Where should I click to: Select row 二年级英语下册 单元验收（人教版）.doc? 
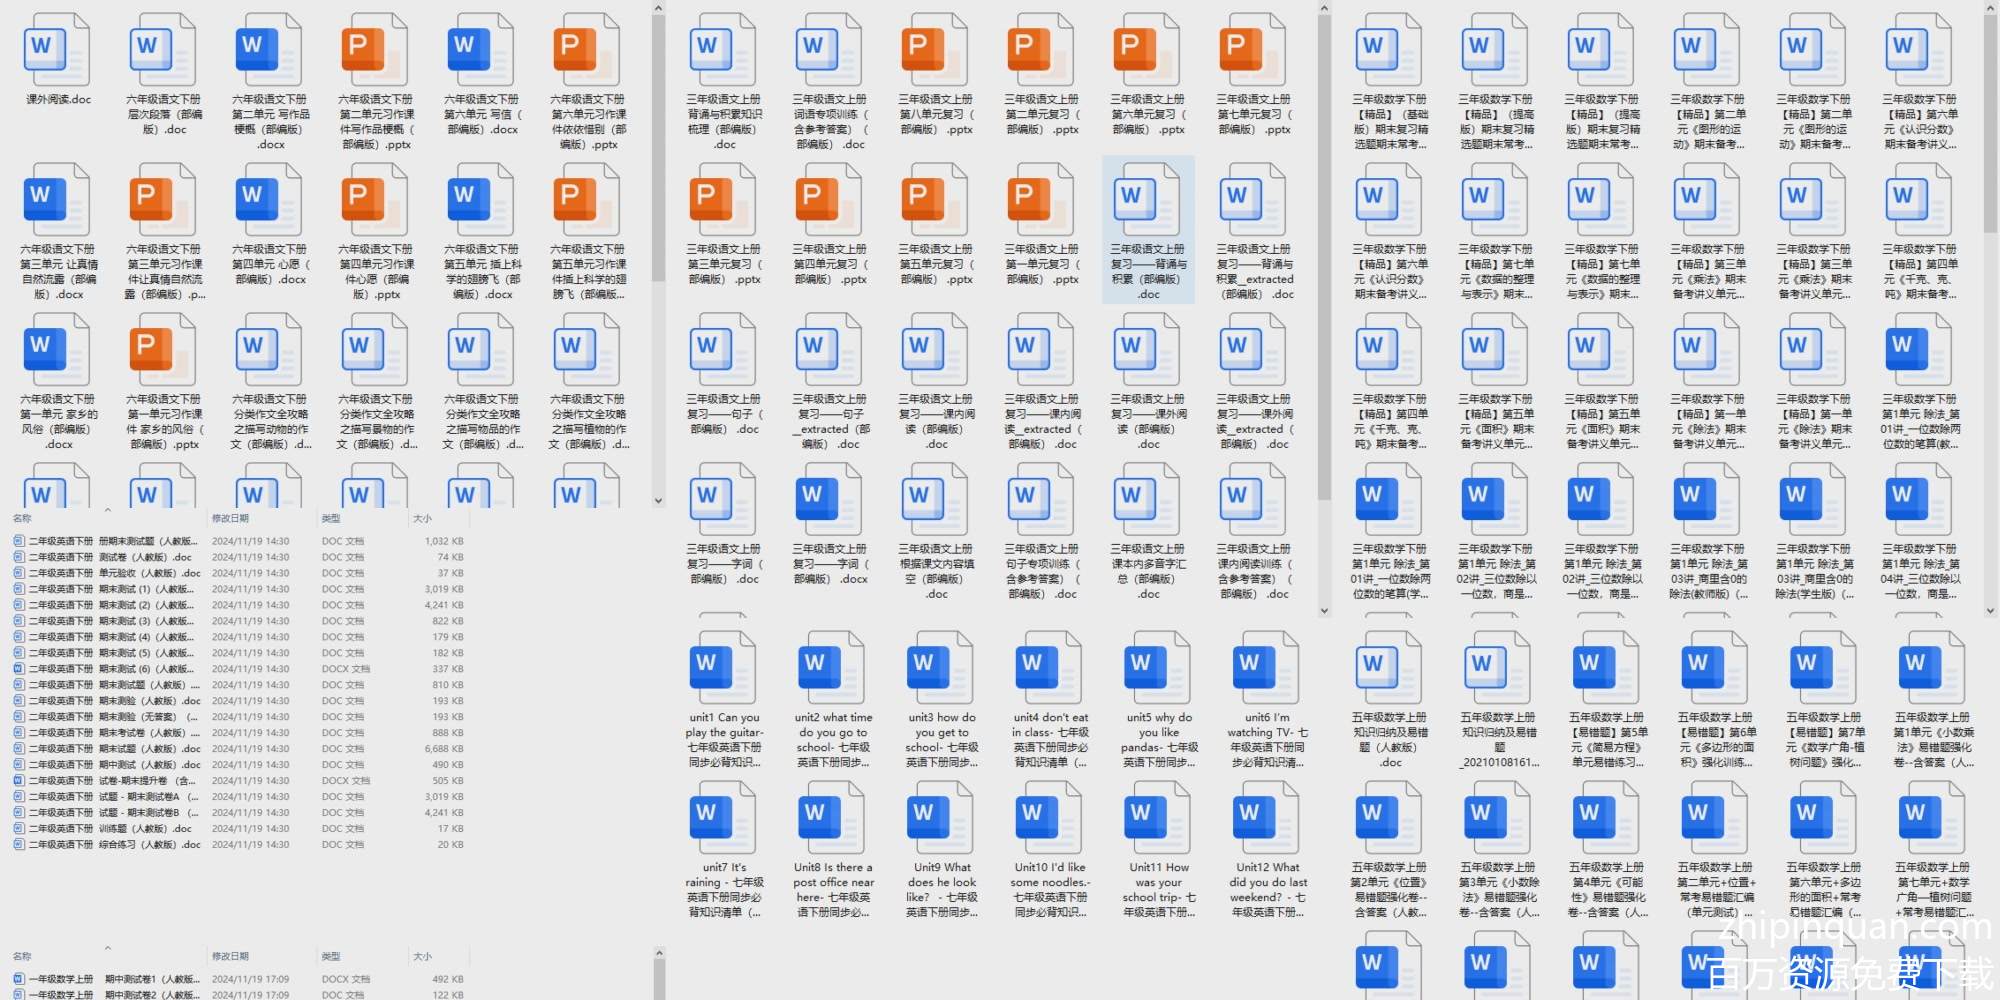point(238,573)
